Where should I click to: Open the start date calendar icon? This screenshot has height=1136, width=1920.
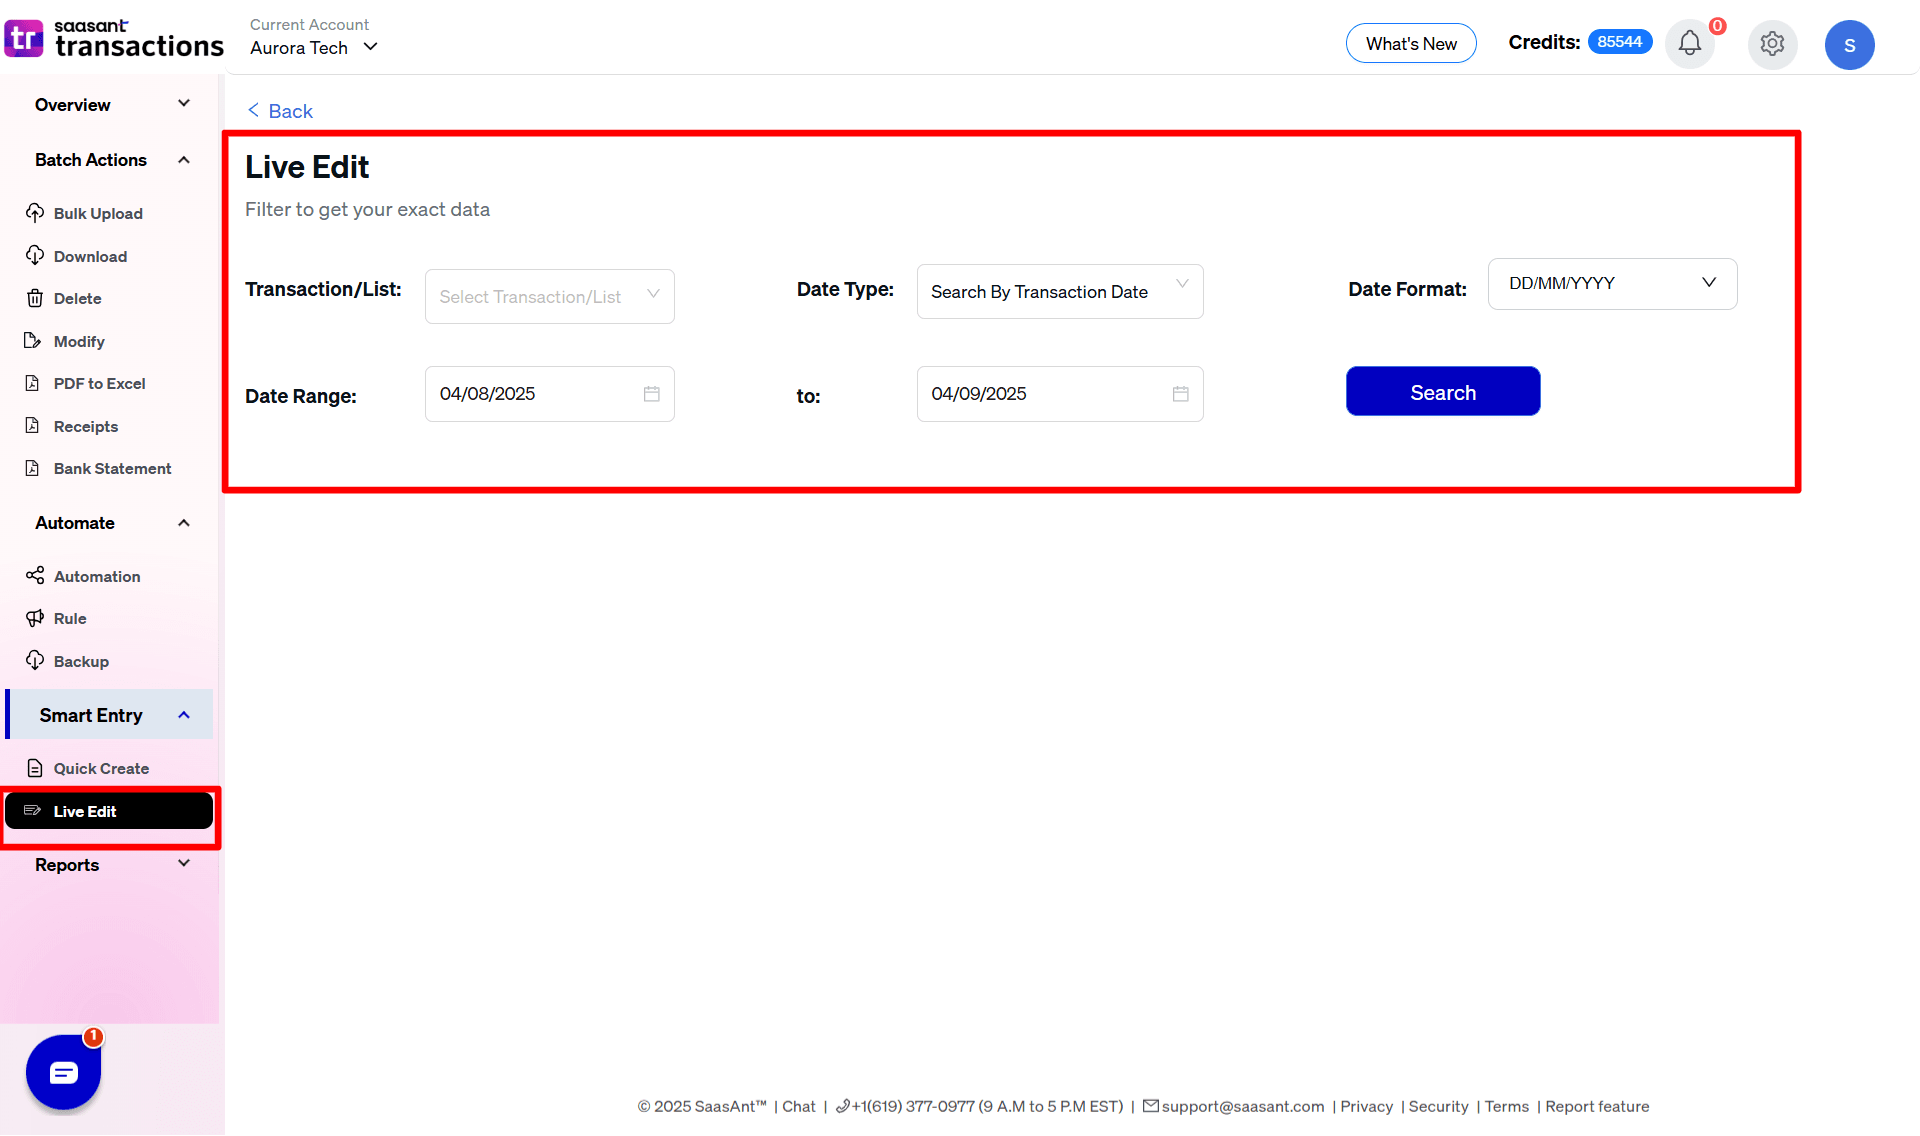click(652, 394)
